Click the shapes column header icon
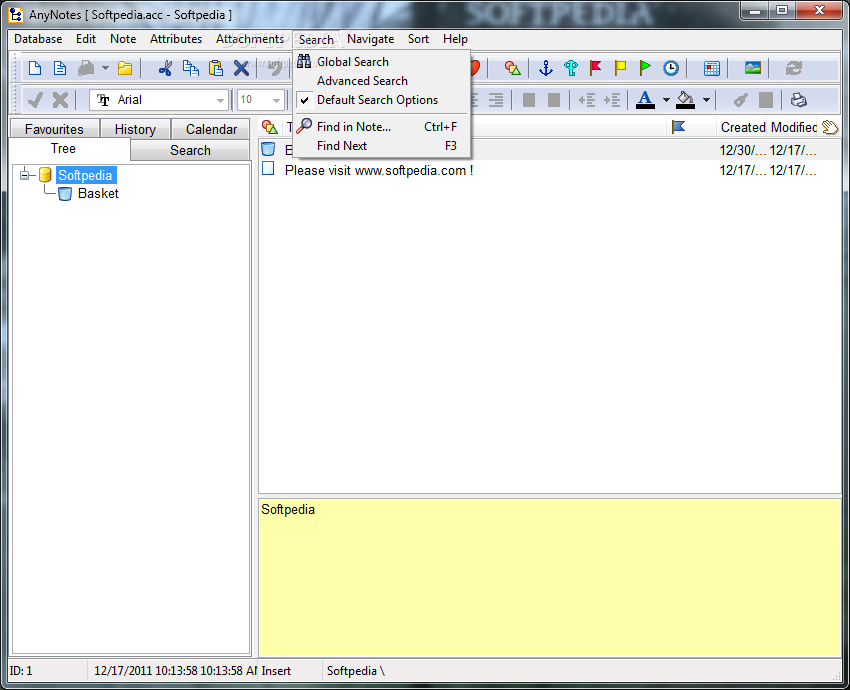The height and width of the screenshot is (690, 850). [269, 127]
